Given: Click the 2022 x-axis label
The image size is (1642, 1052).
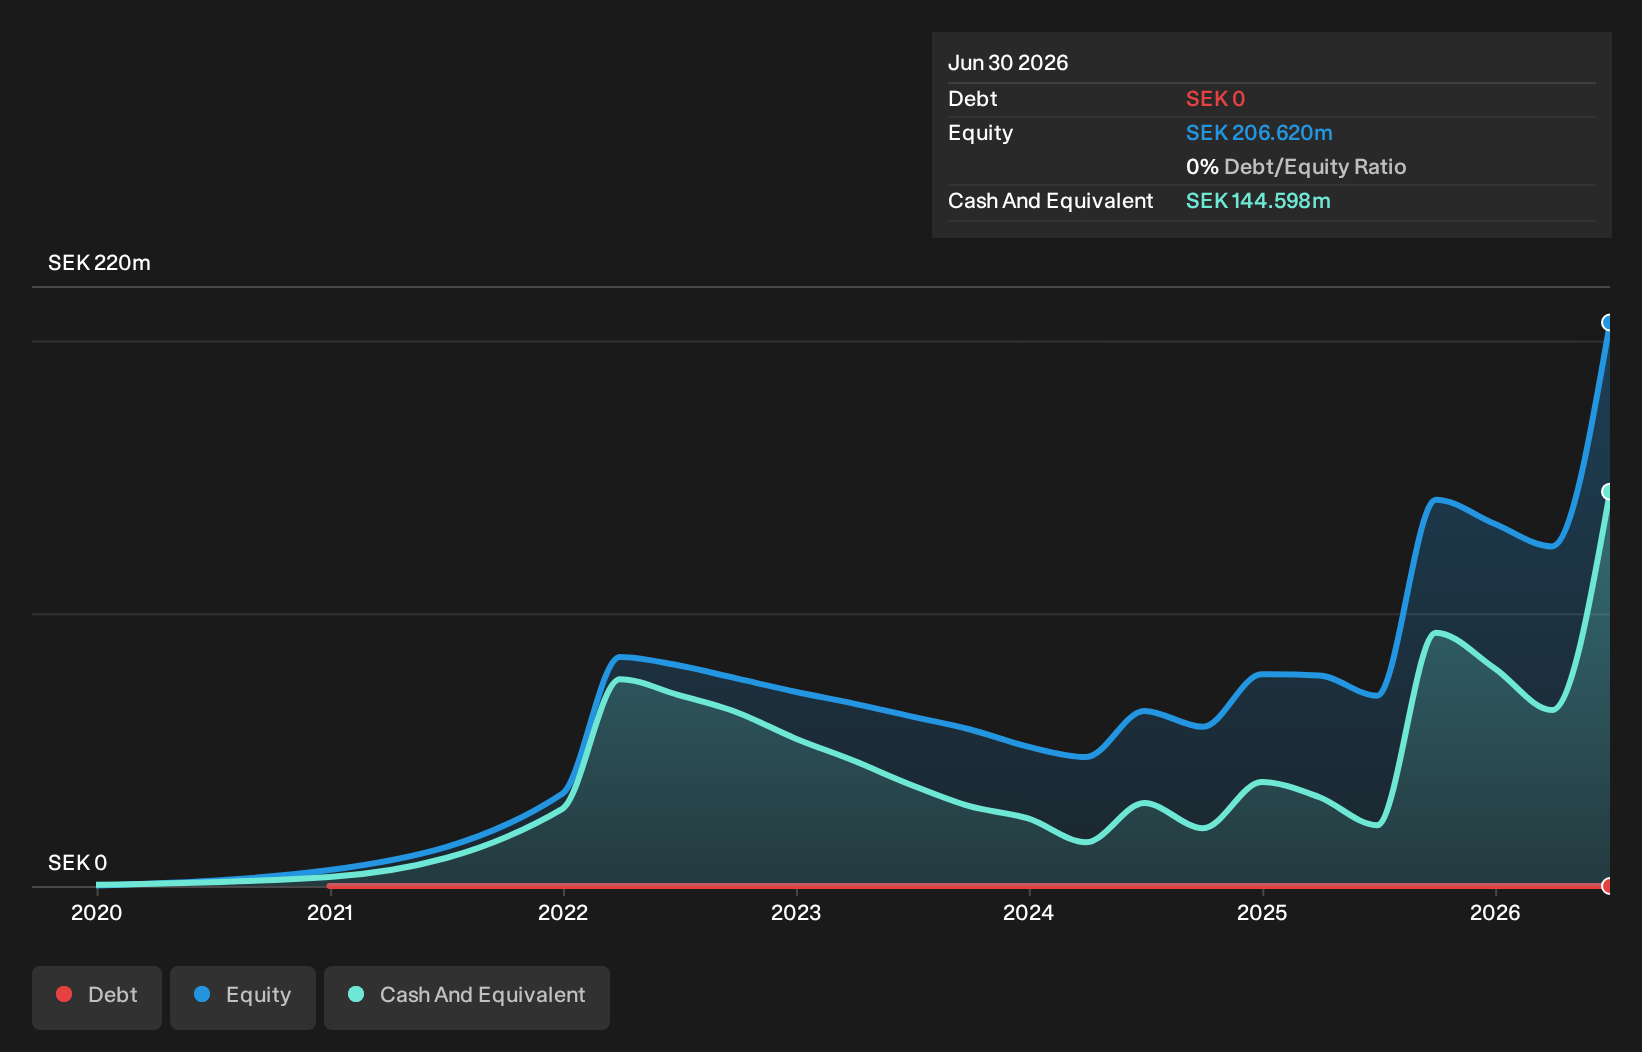Looking at the screenshot, I should click(x=563, y=912).
